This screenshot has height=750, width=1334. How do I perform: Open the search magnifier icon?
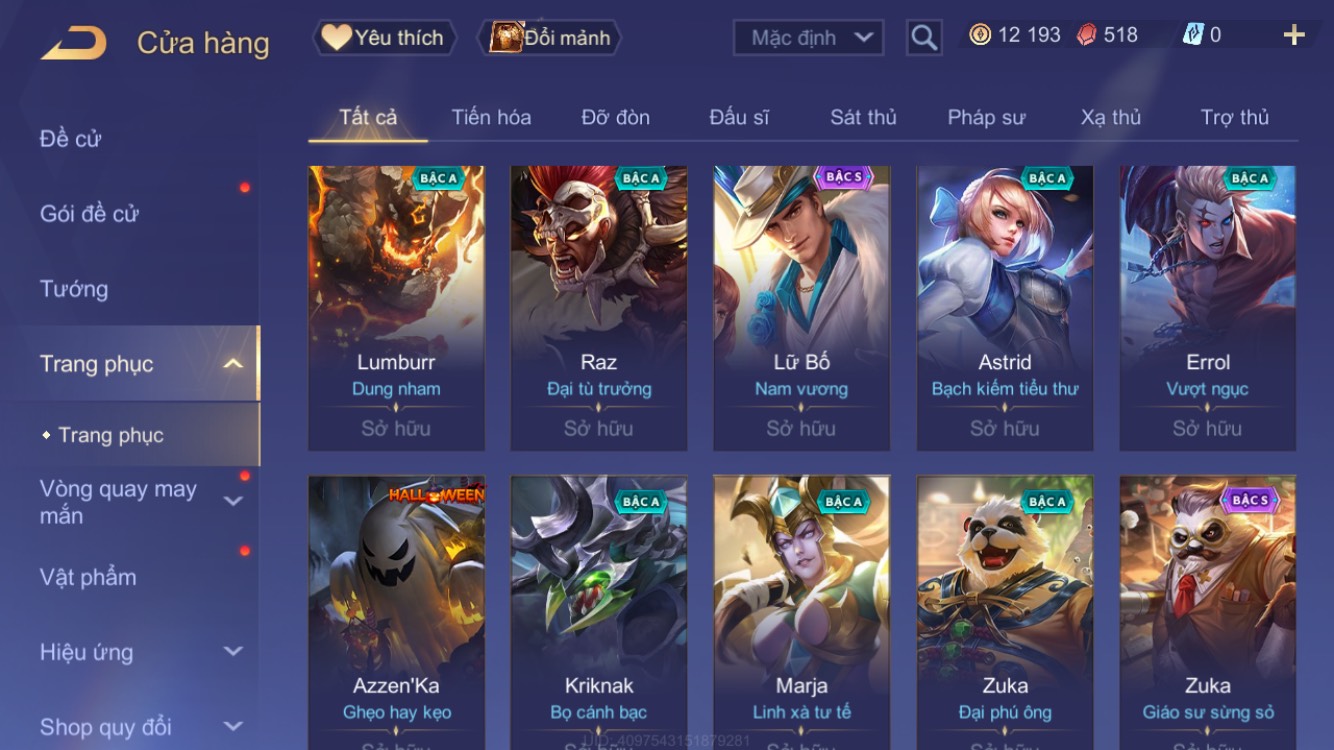924,38
